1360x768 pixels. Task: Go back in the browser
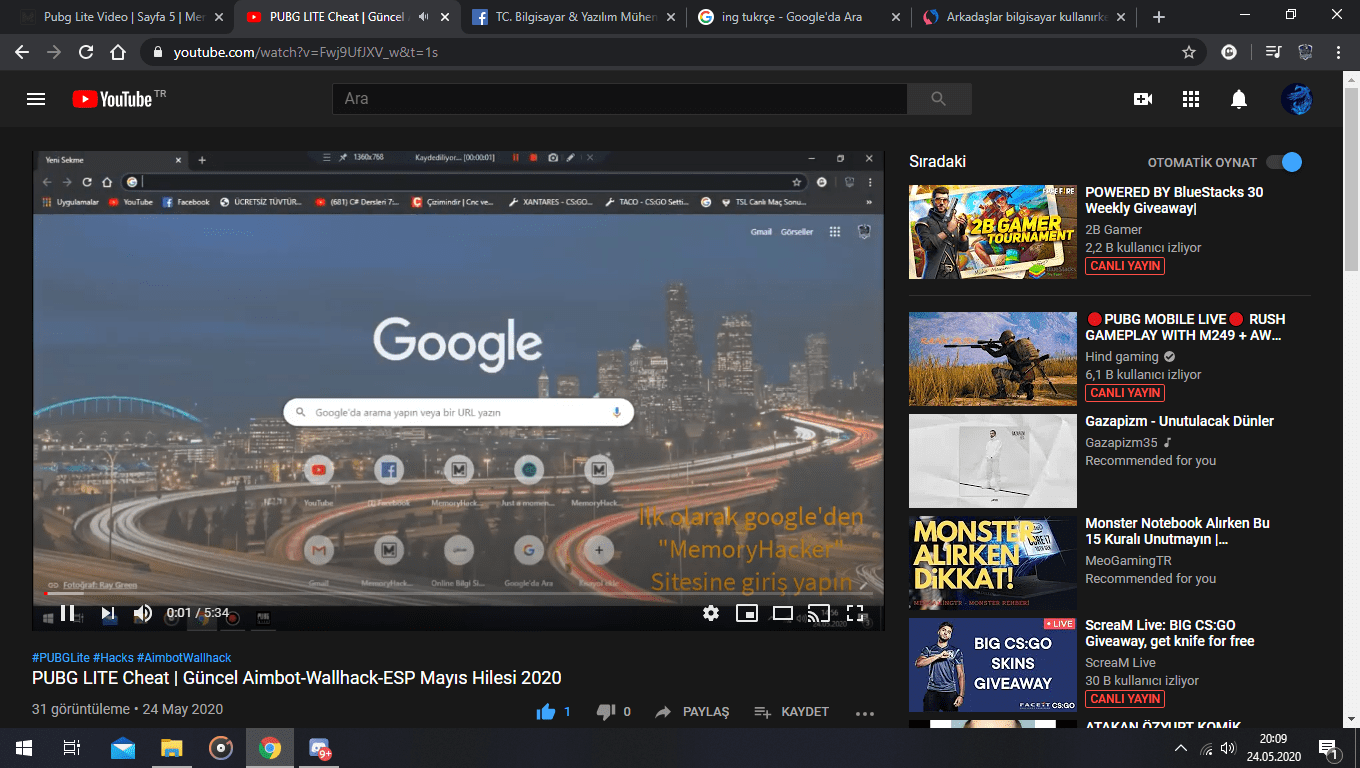tap(22, 52)
